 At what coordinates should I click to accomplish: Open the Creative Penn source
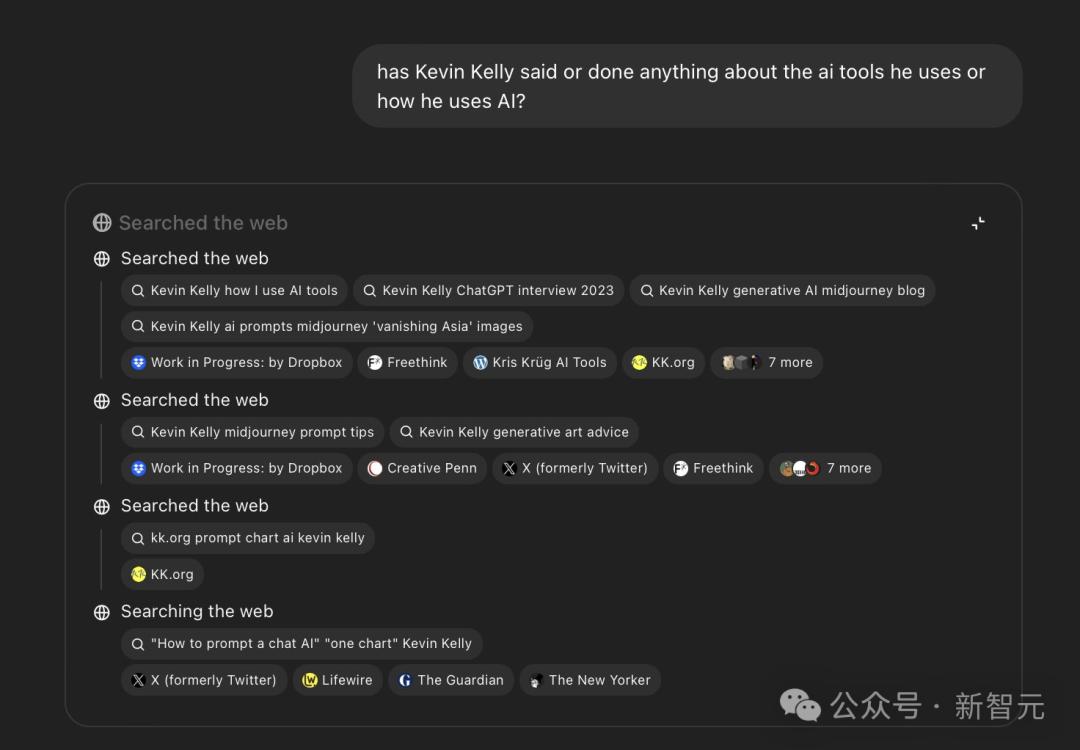click(422, 468)
